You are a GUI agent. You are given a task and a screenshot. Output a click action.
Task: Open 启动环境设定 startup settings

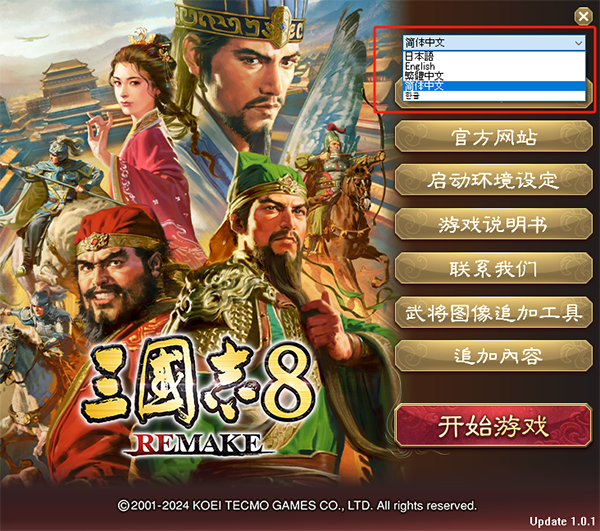pos(493,180)
